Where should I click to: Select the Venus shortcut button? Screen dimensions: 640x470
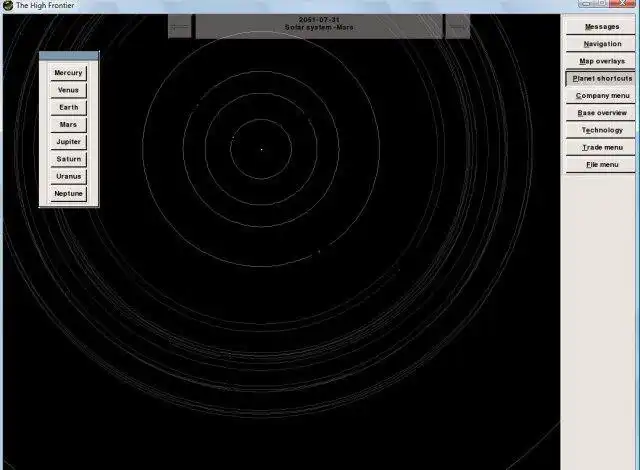click(68, 90)
